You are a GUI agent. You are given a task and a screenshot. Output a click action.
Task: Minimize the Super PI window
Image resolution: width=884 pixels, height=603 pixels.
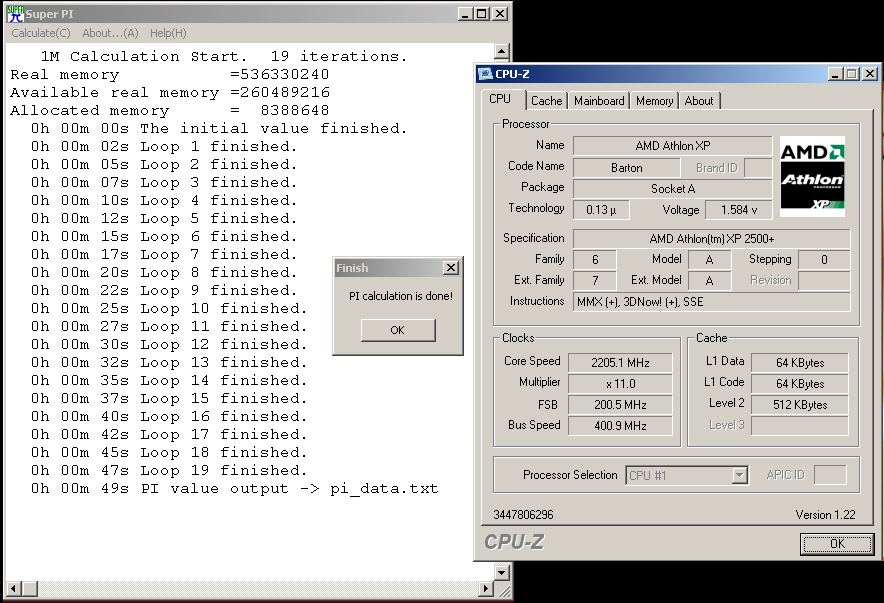[465, 14]
